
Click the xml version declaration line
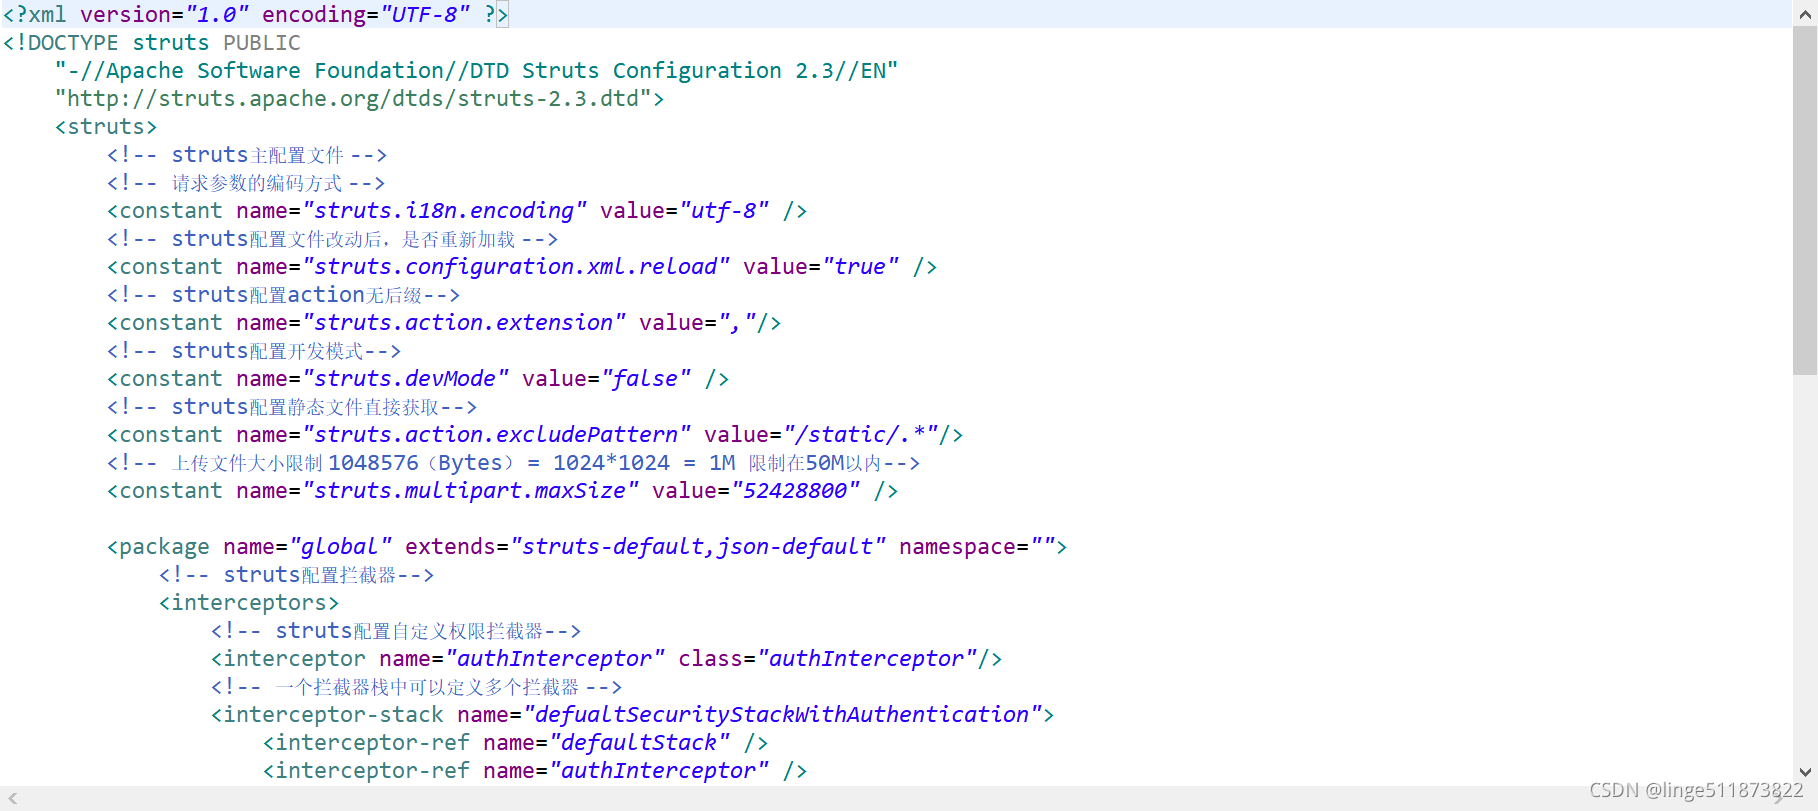coord(256,14)
